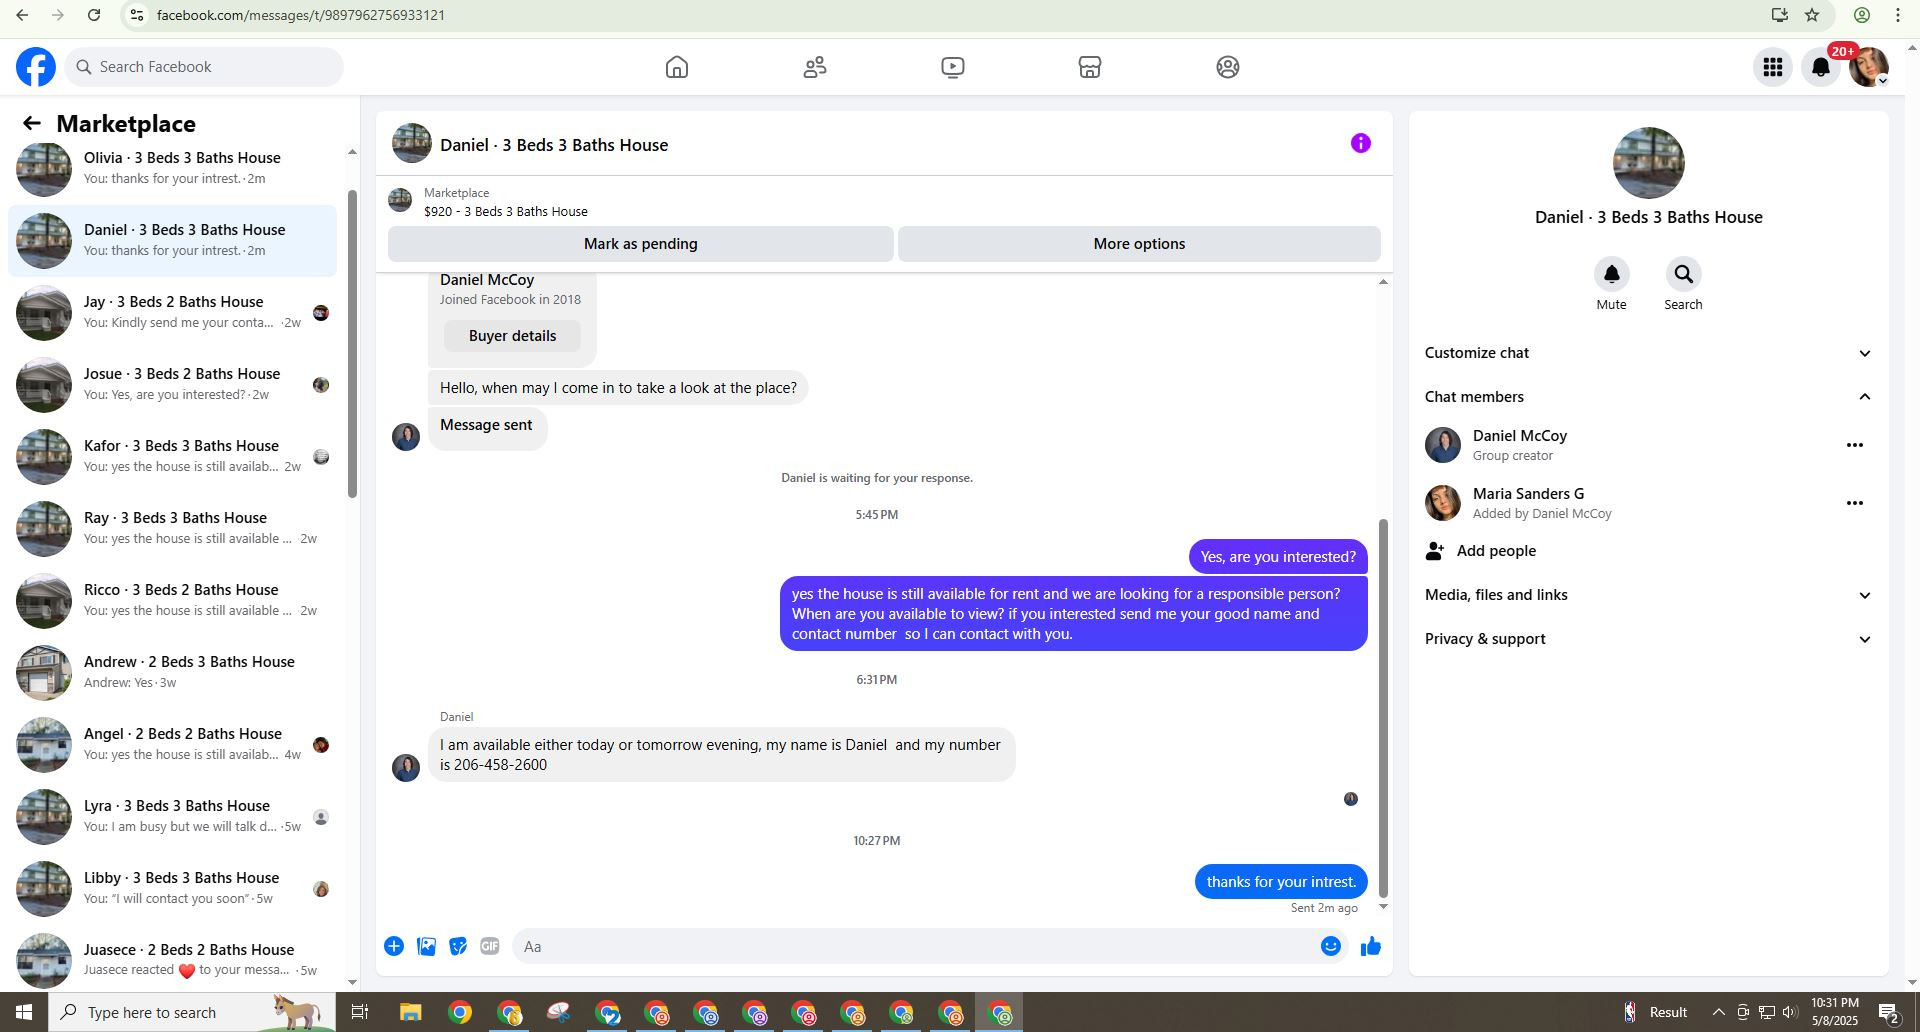Bookmark this page with the star icon

[1812, 15]
